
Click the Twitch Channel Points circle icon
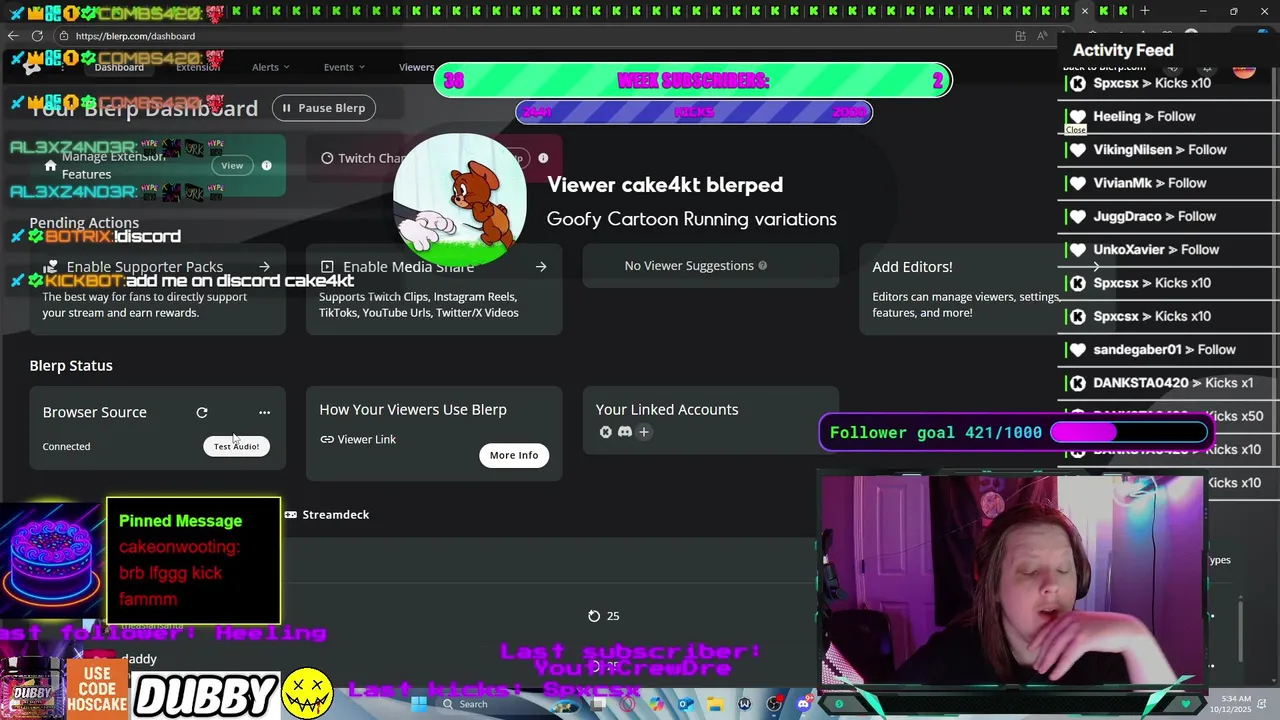(x=327, y=158)
